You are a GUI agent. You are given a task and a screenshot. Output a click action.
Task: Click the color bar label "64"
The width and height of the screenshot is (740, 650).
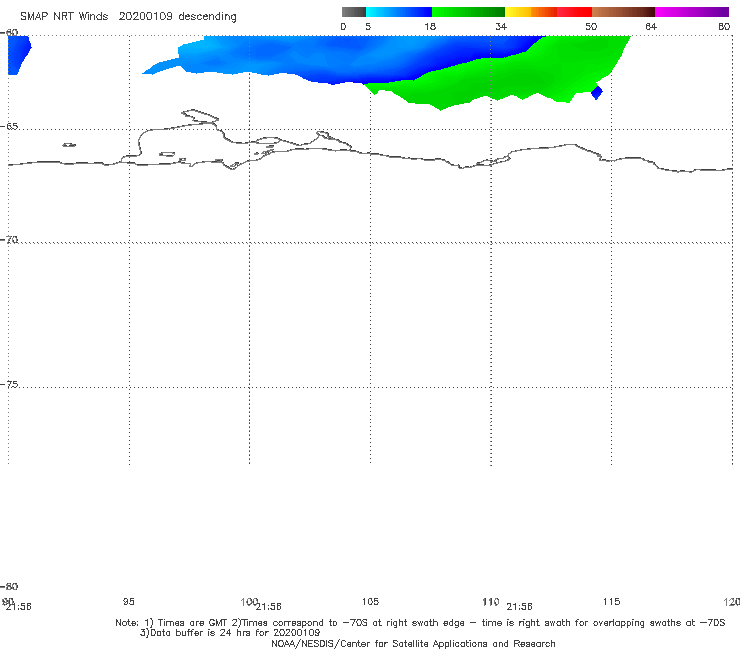pos(651,27)
